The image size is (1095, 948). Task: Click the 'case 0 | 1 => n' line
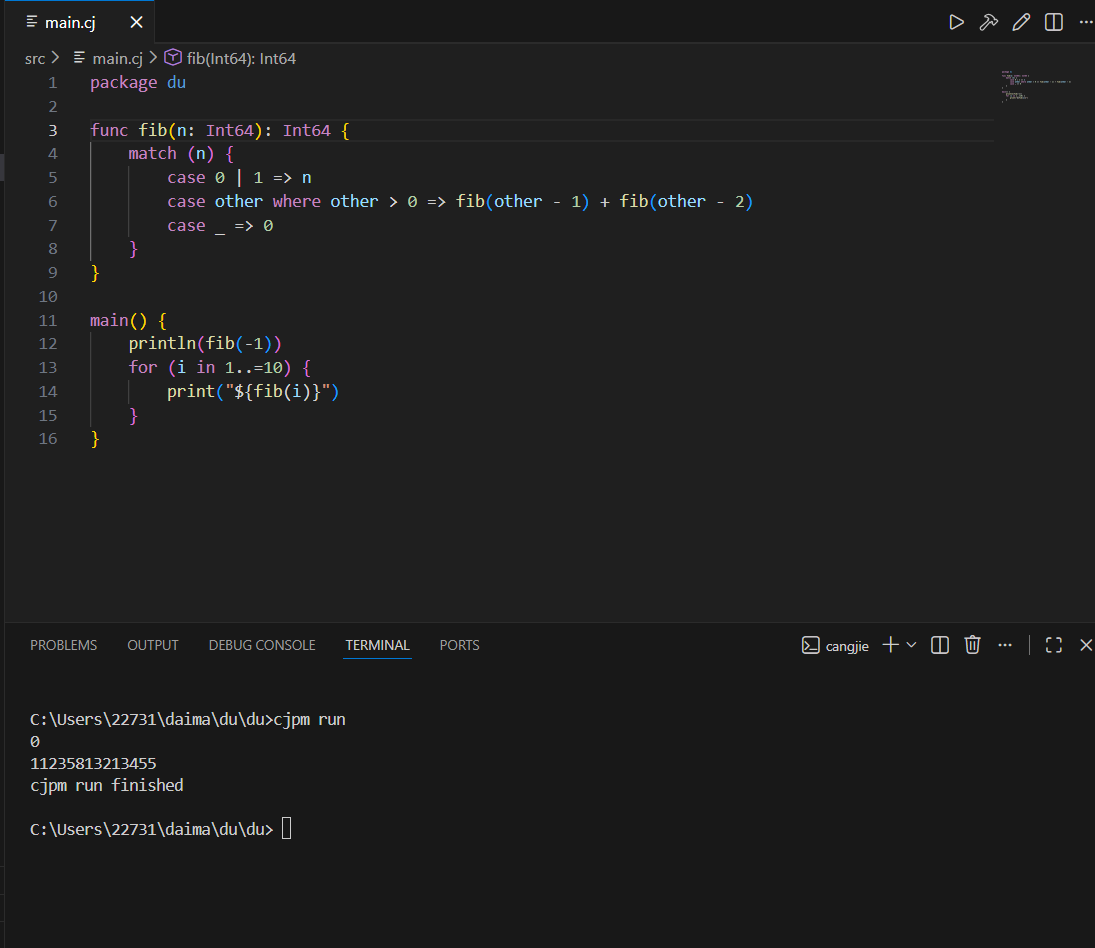coord(239,178)
